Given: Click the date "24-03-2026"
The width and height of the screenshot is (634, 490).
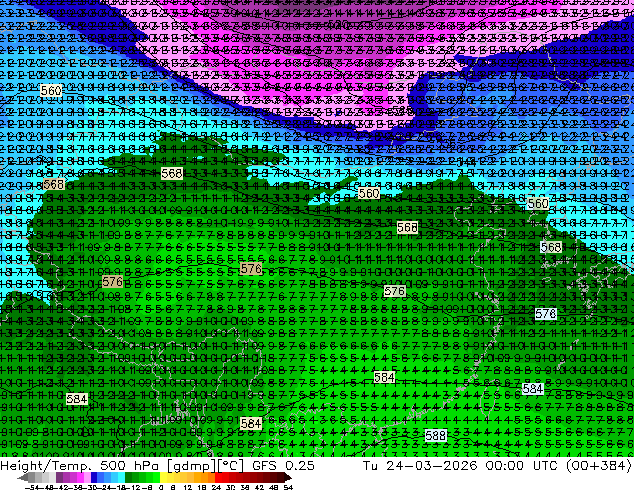Looking at the screenshot, I should (x=431, y=465).
